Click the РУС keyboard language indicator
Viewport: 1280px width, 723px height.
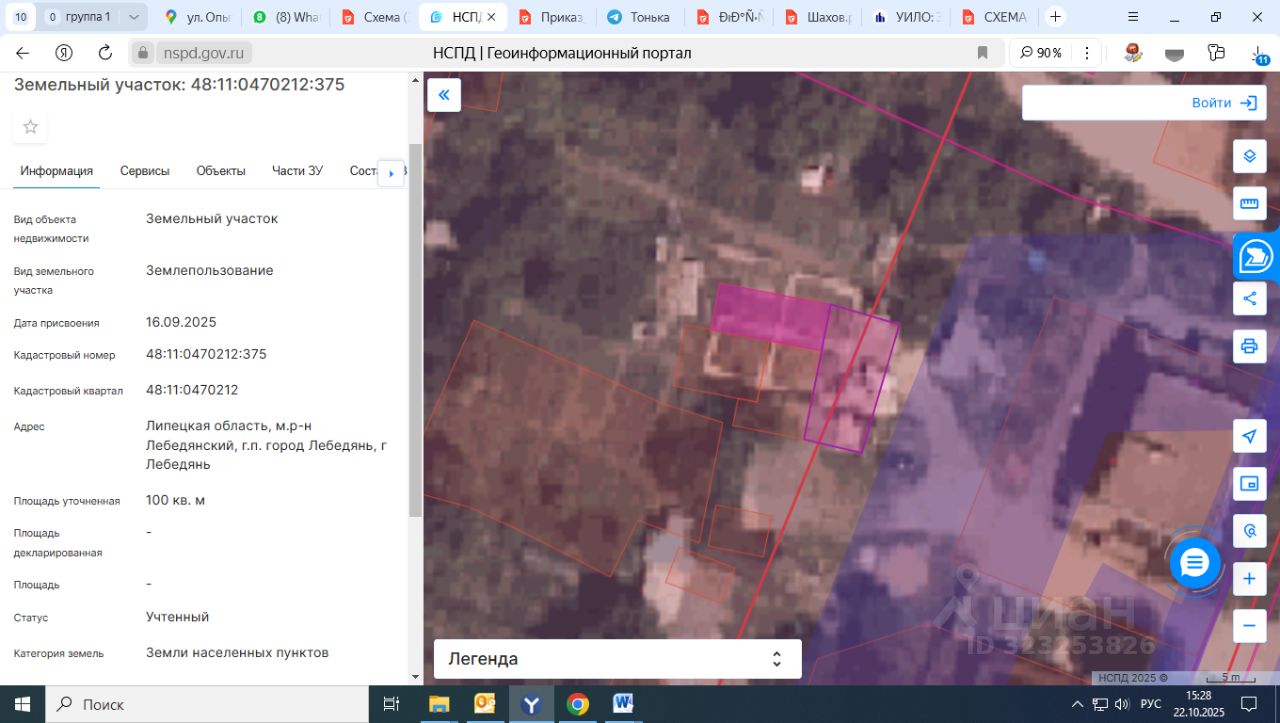point(1151,704)
